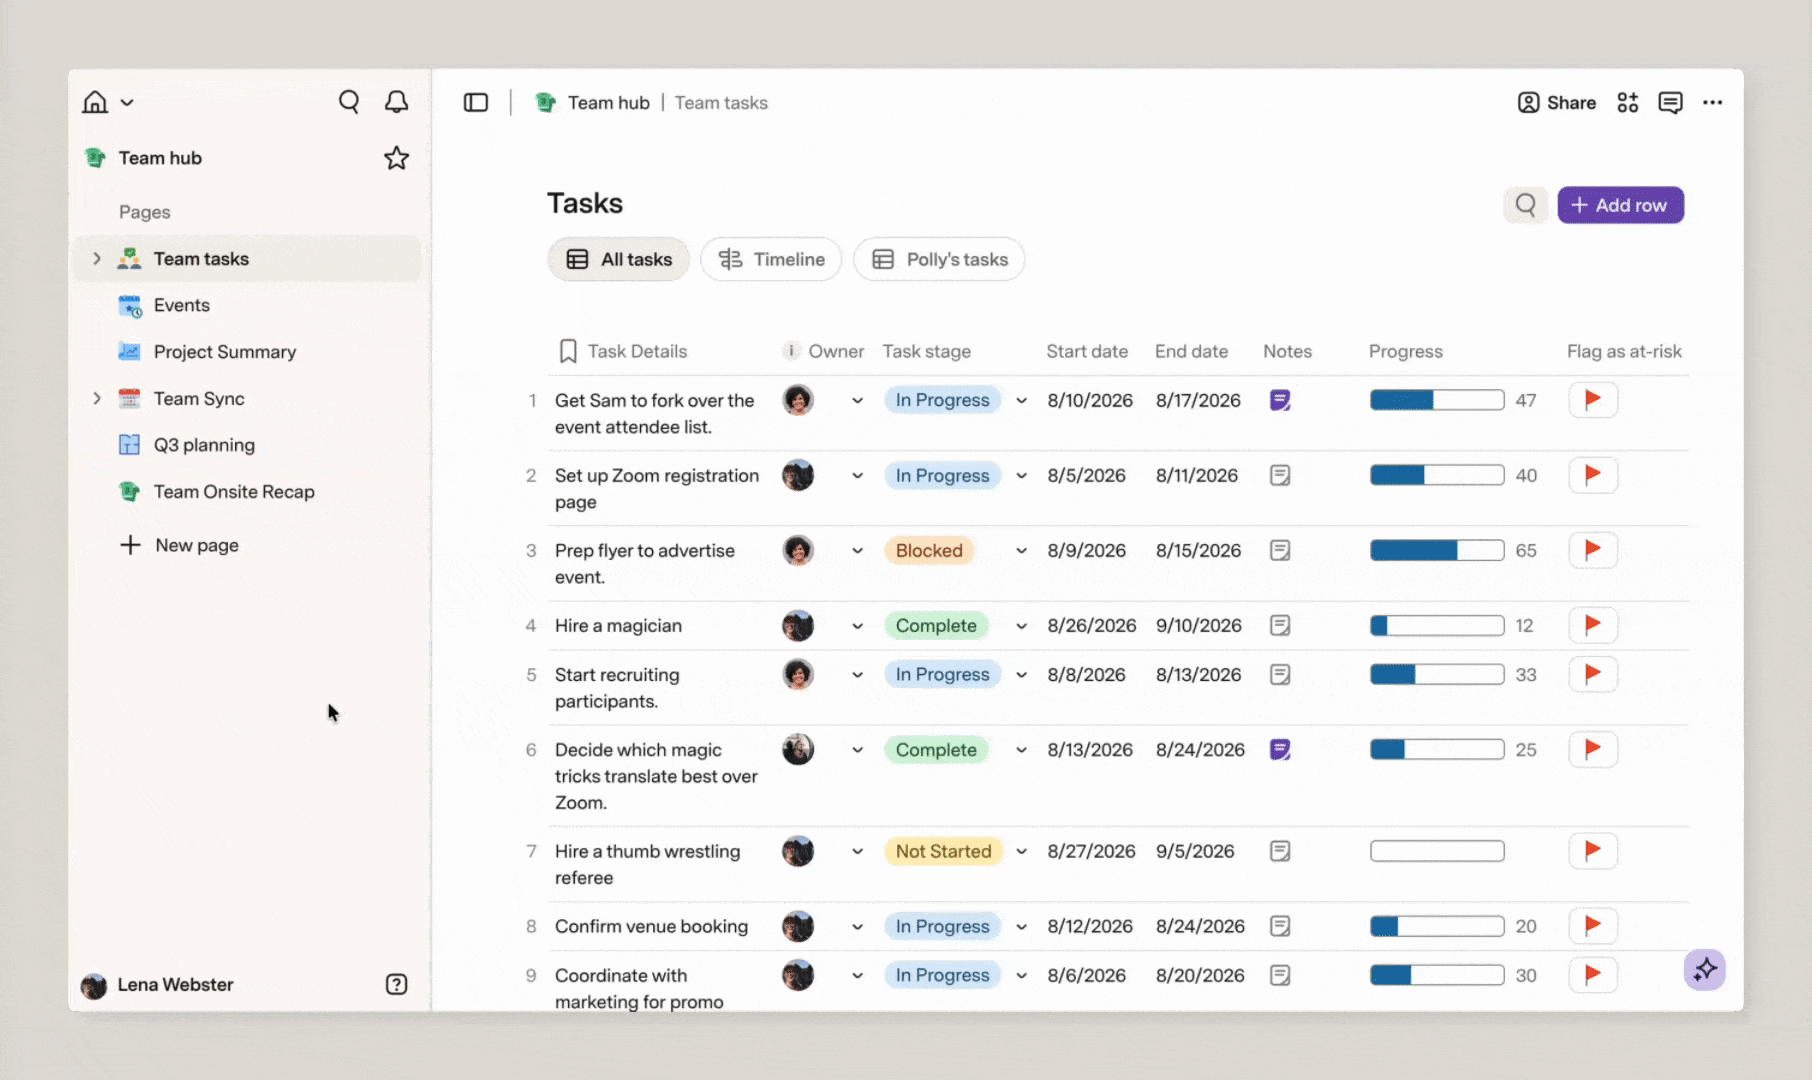Toggle at-risk flag for Get Sam task

(x=1593, y=400)
